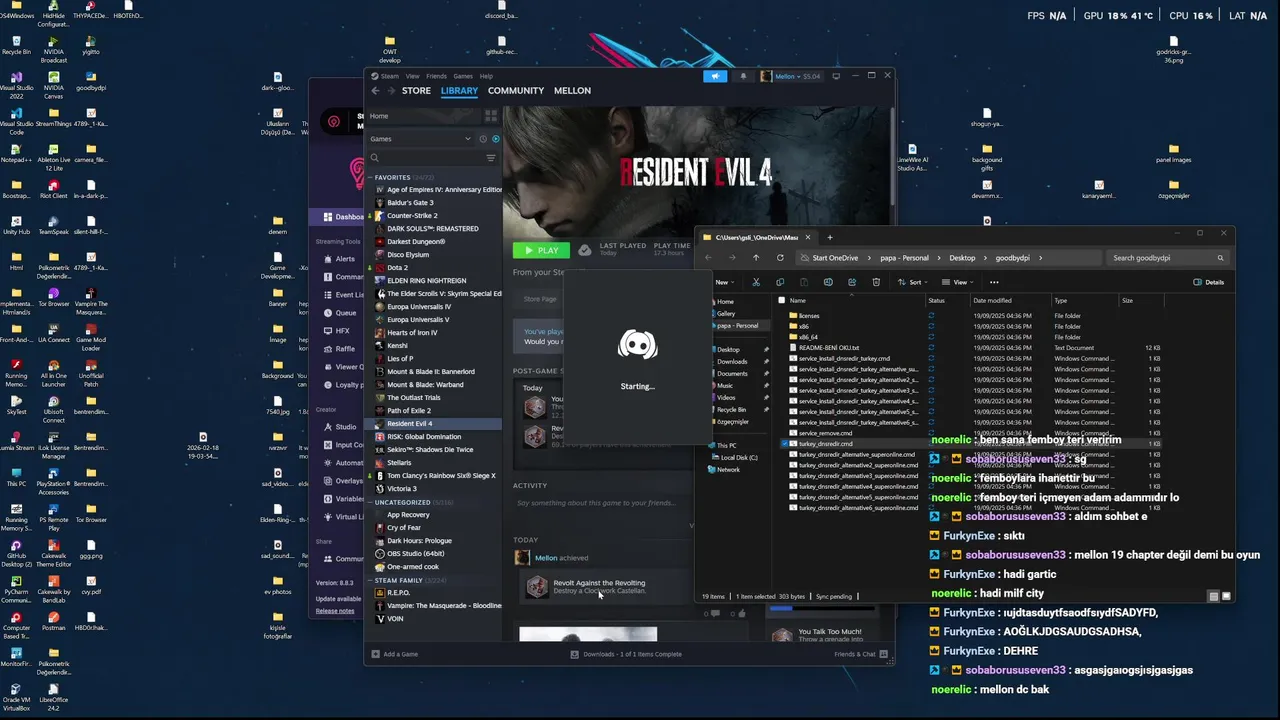Image resolution: width=1280 pixels, height=720 pixels.
Task: Go back in Steam navigation
Action: tap(376, 91)
